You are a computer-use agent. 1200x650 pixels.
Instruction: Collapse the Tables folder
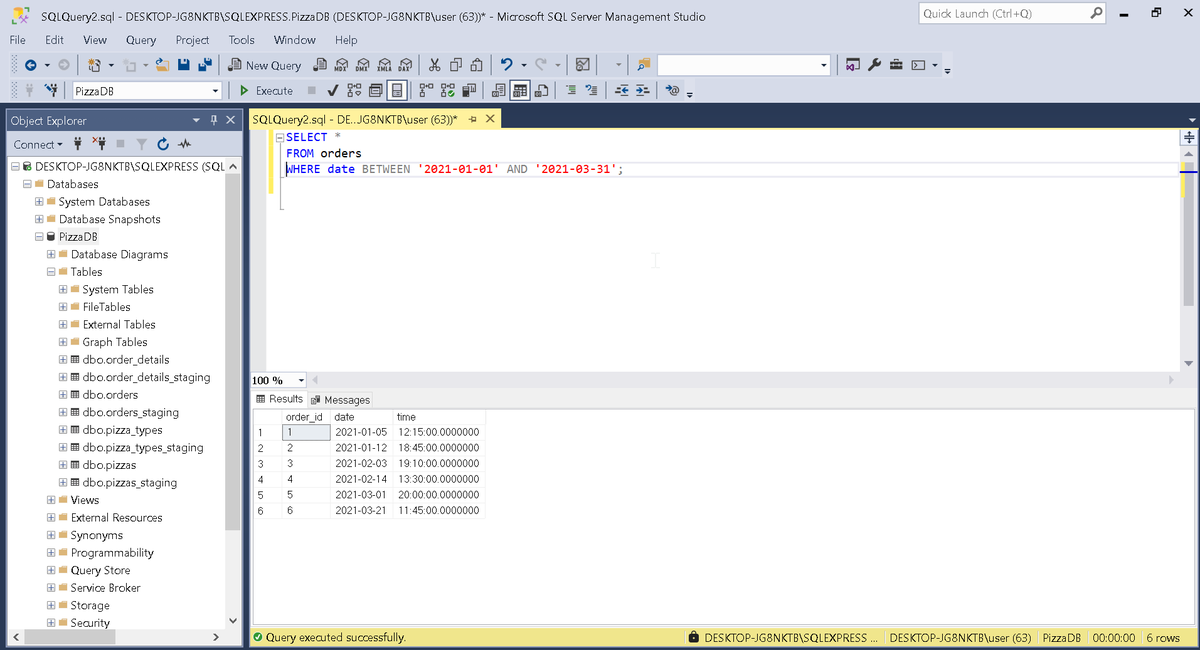pos(50,272)
